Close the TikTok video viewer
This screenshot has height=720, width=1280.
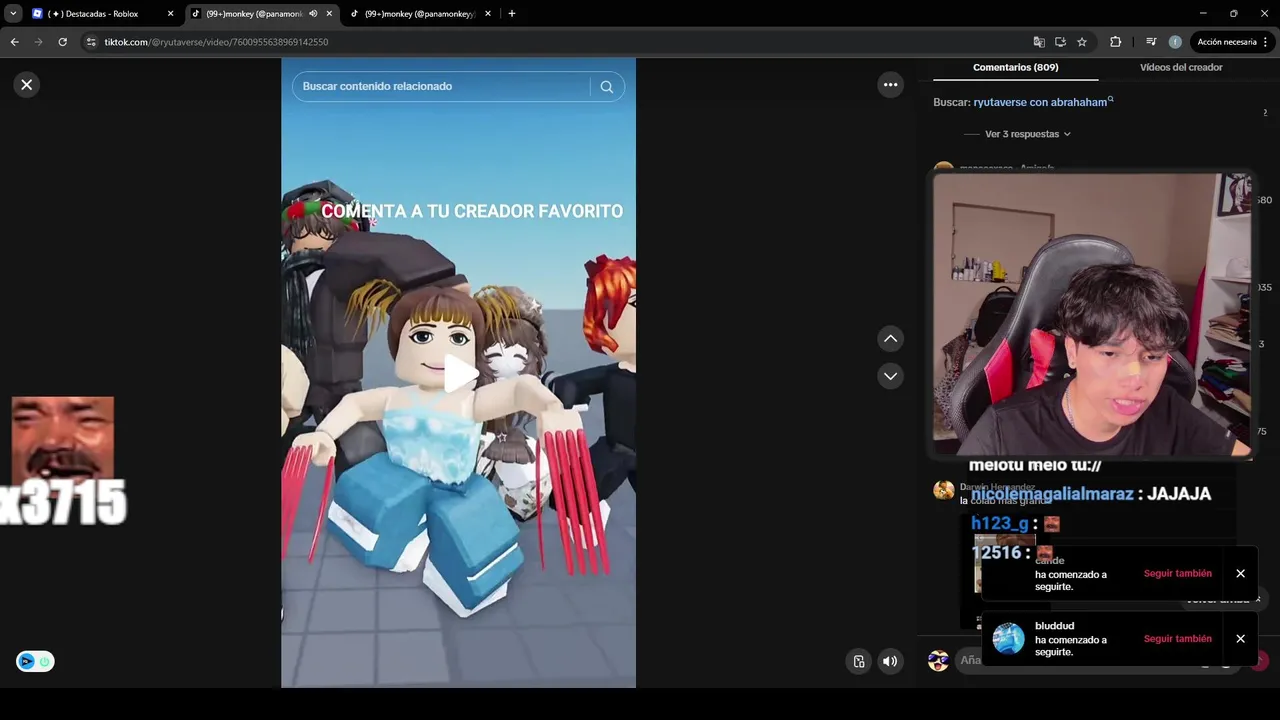click(27, 85)
